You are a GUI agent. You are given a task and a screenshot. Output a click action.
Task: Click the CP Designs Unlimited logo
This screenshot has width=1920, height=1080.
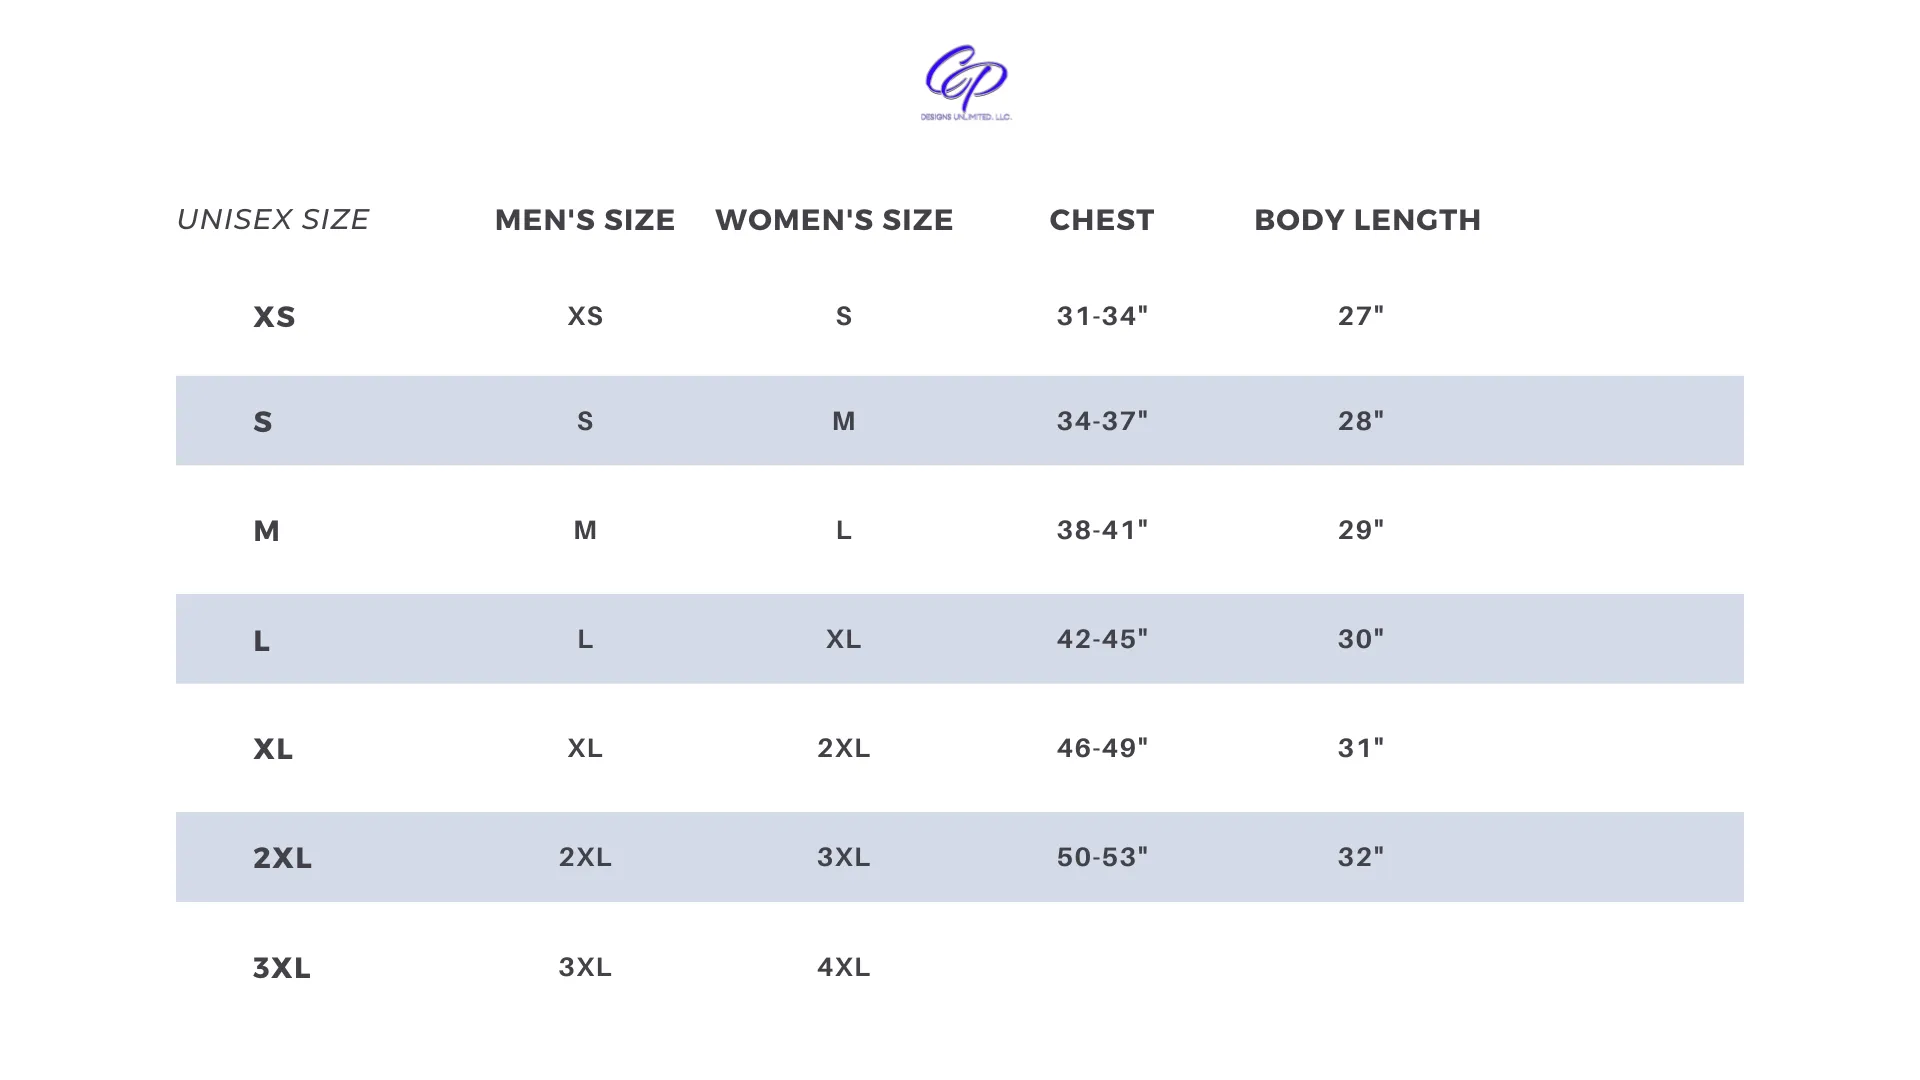966,82
